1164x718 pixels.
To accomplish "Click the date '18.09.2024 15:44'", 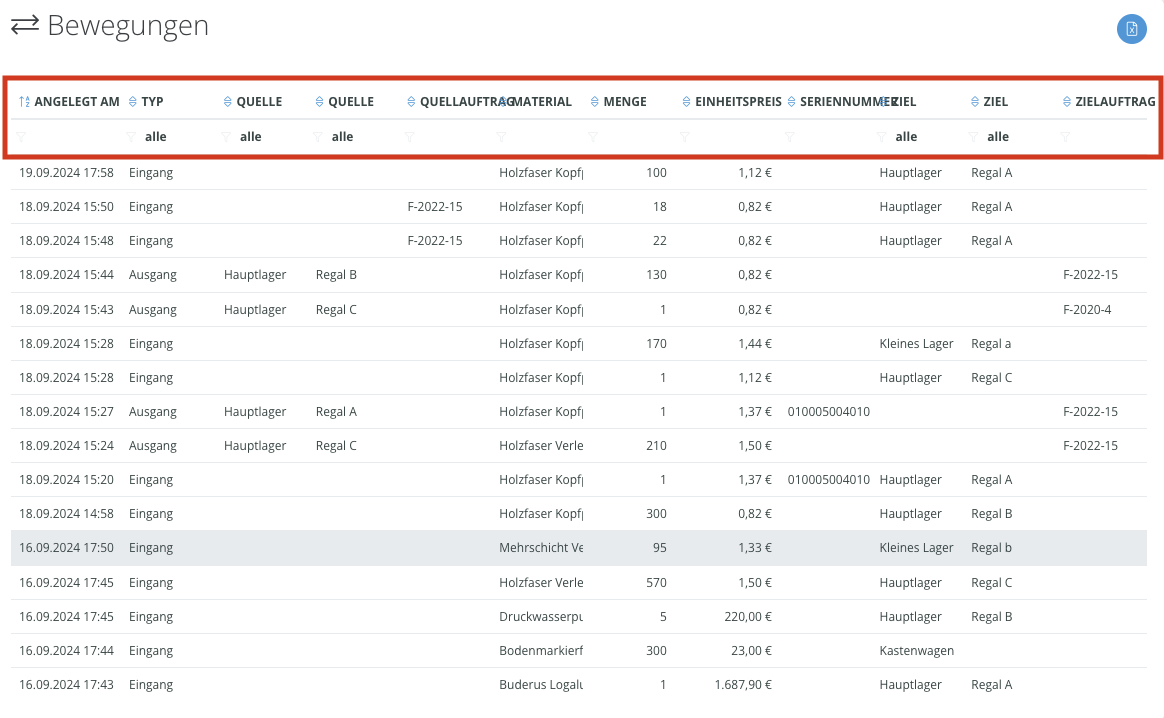I will point(66,275).
